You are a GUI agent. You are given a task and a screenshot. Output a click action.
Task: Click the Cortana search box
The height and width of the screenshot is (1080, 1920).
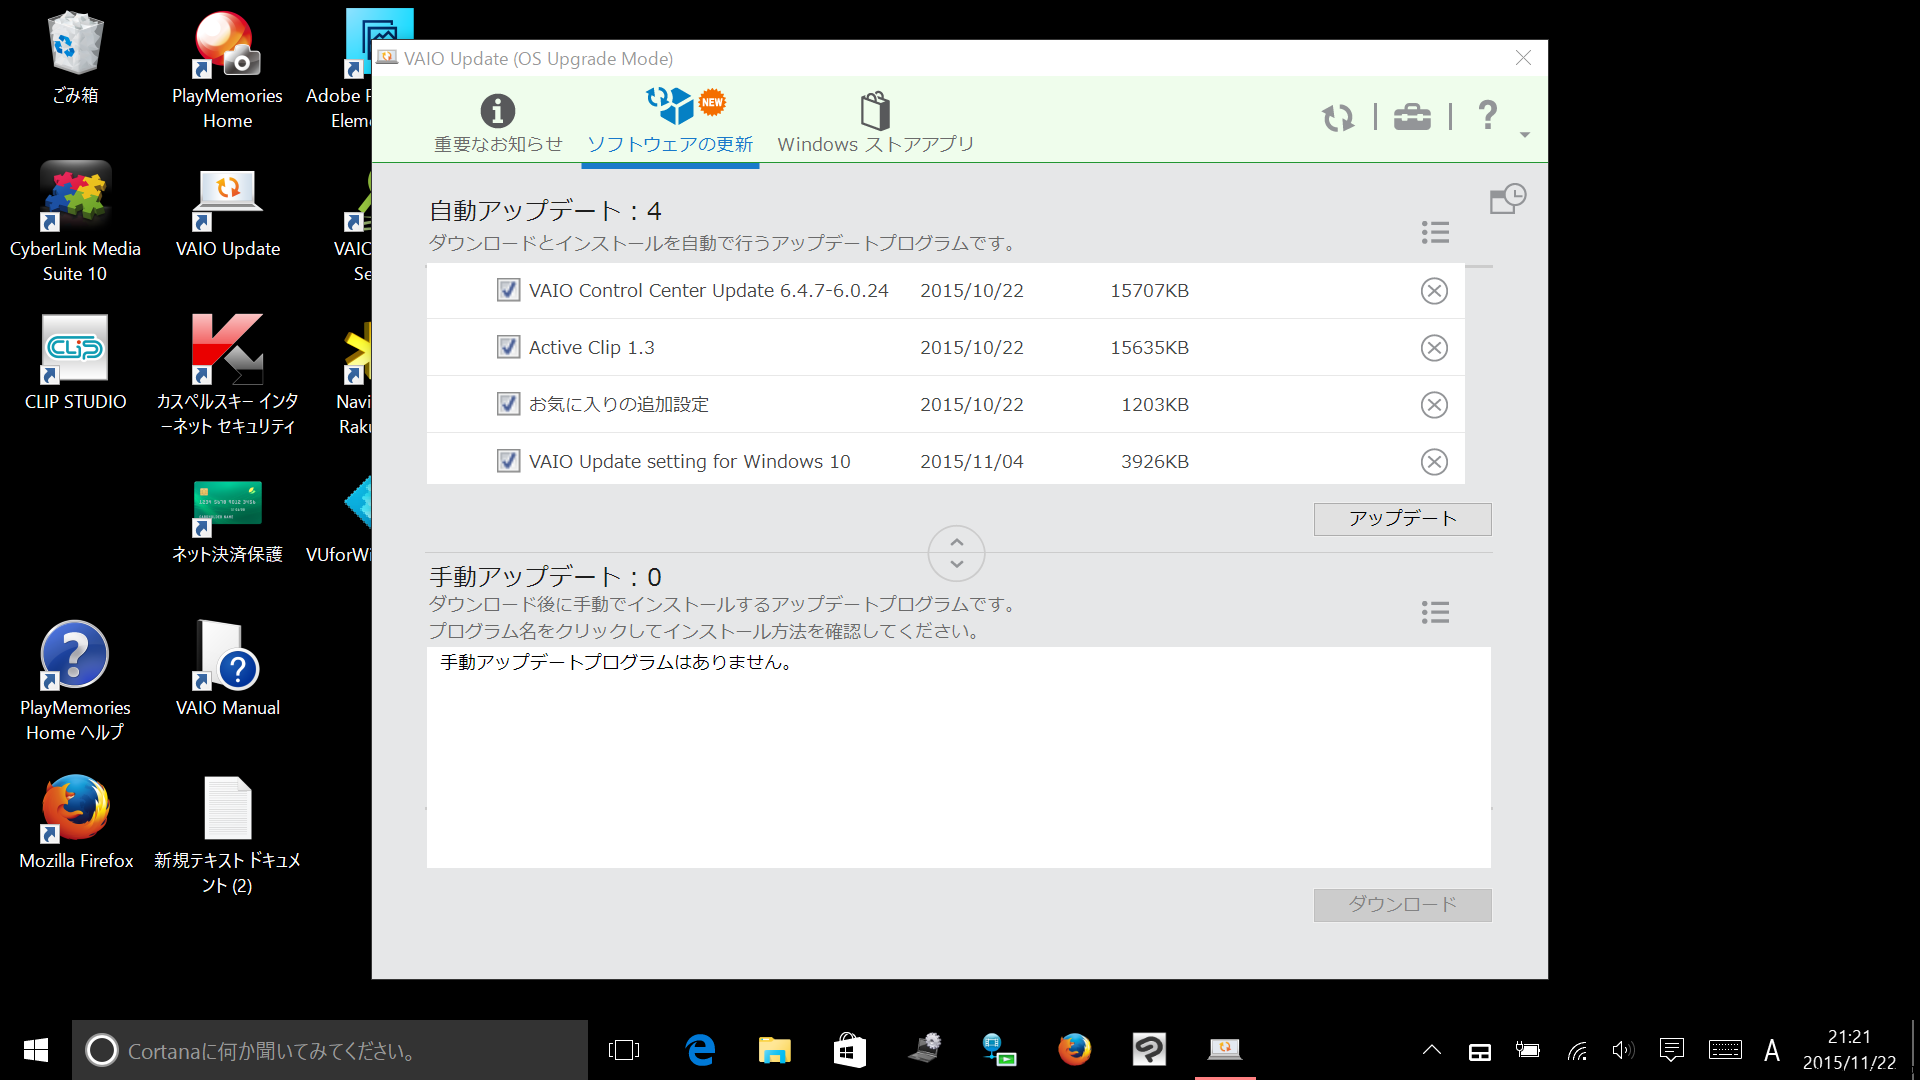click(x=330, y=1050)
